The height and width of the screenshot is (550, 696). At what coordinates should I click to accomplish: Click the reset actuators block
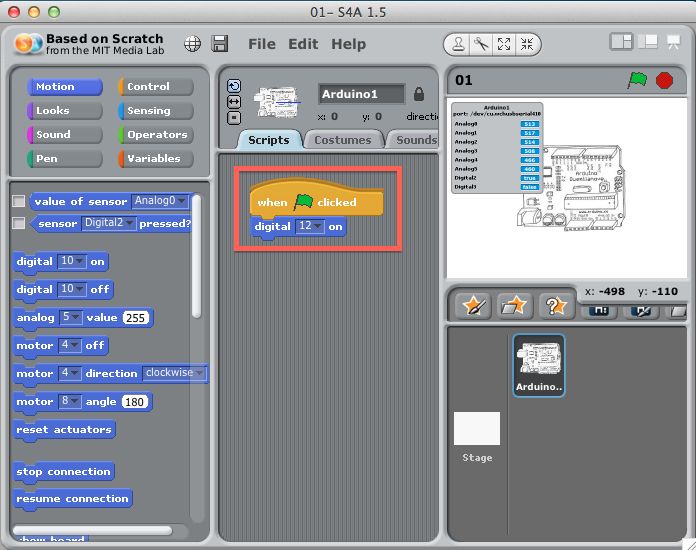tap(64, 430)
